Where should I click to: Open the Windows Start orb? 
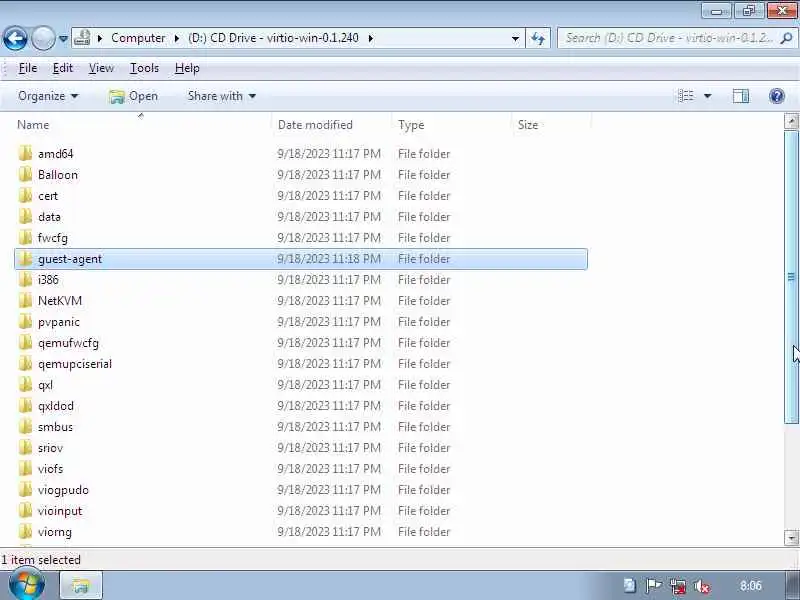click(27, 585)
